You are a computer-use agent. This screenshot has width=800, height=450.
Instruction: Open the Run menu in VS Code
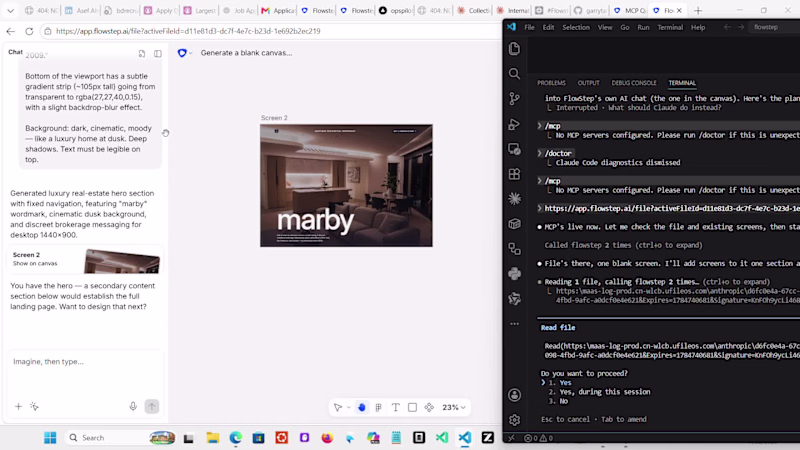coord(643,27)
